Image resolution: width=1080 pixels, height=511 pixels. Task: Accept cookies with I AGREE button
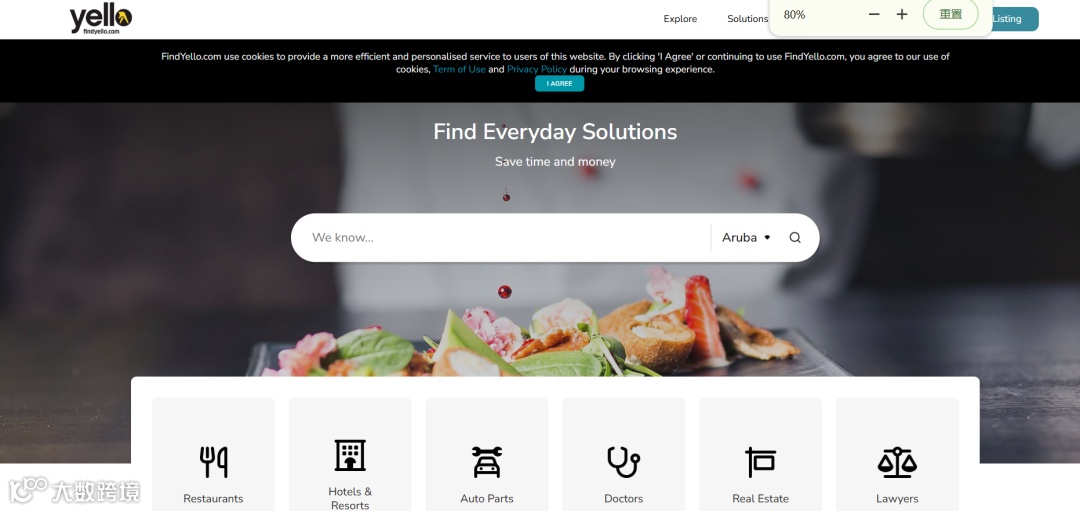point(559,83)
